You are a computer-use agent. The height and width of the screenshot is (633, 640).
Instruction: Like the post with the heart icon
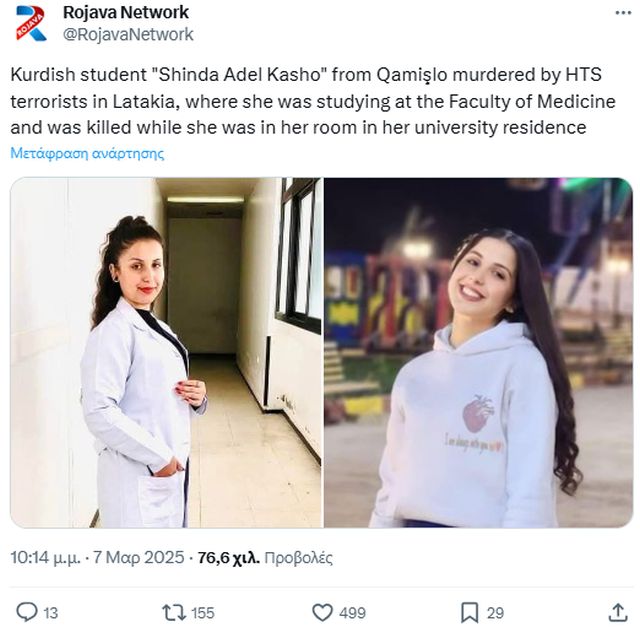click(322, 613)
